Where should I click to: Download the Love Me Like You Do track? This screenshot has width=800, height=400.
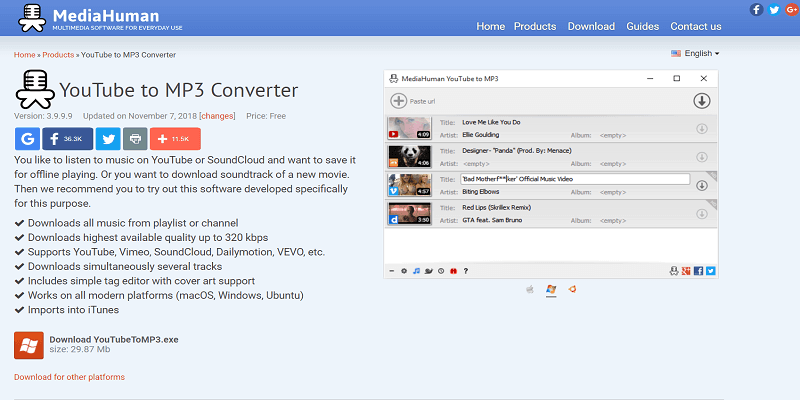tap(702, 129)
